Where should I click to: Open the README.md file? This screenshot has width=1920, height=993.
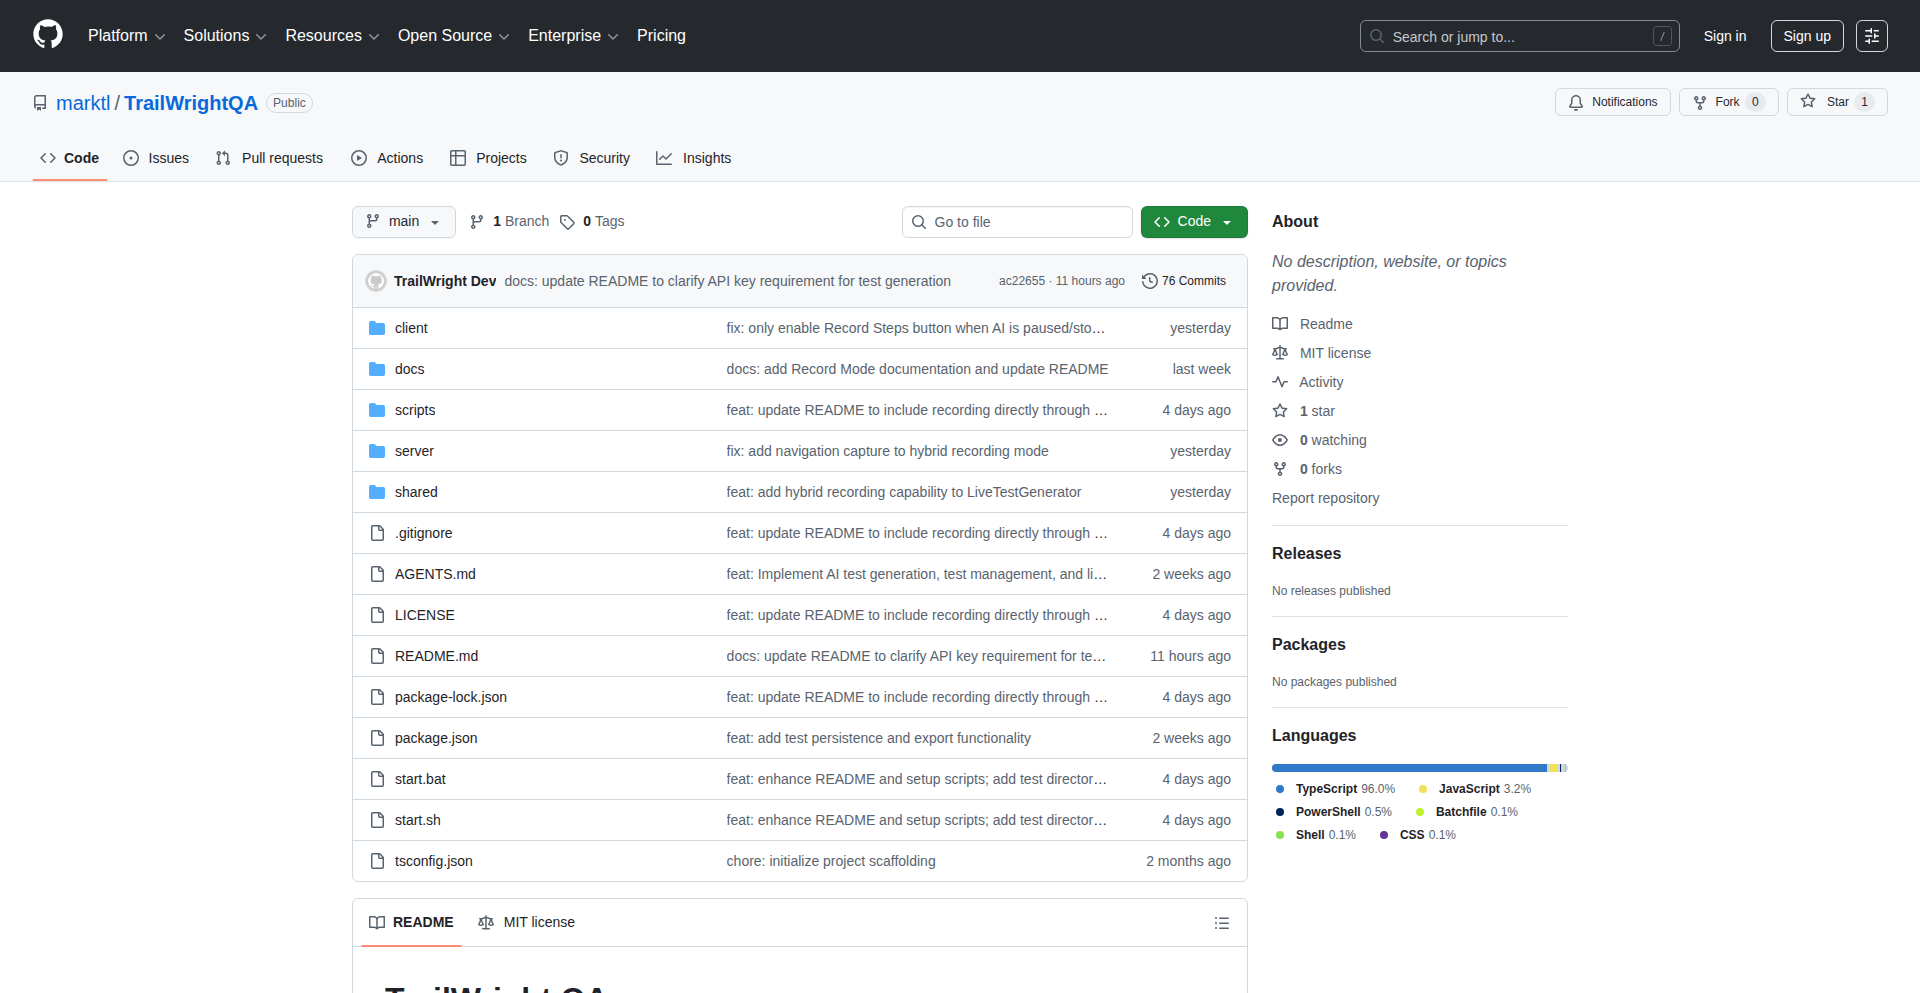point(436,656)
